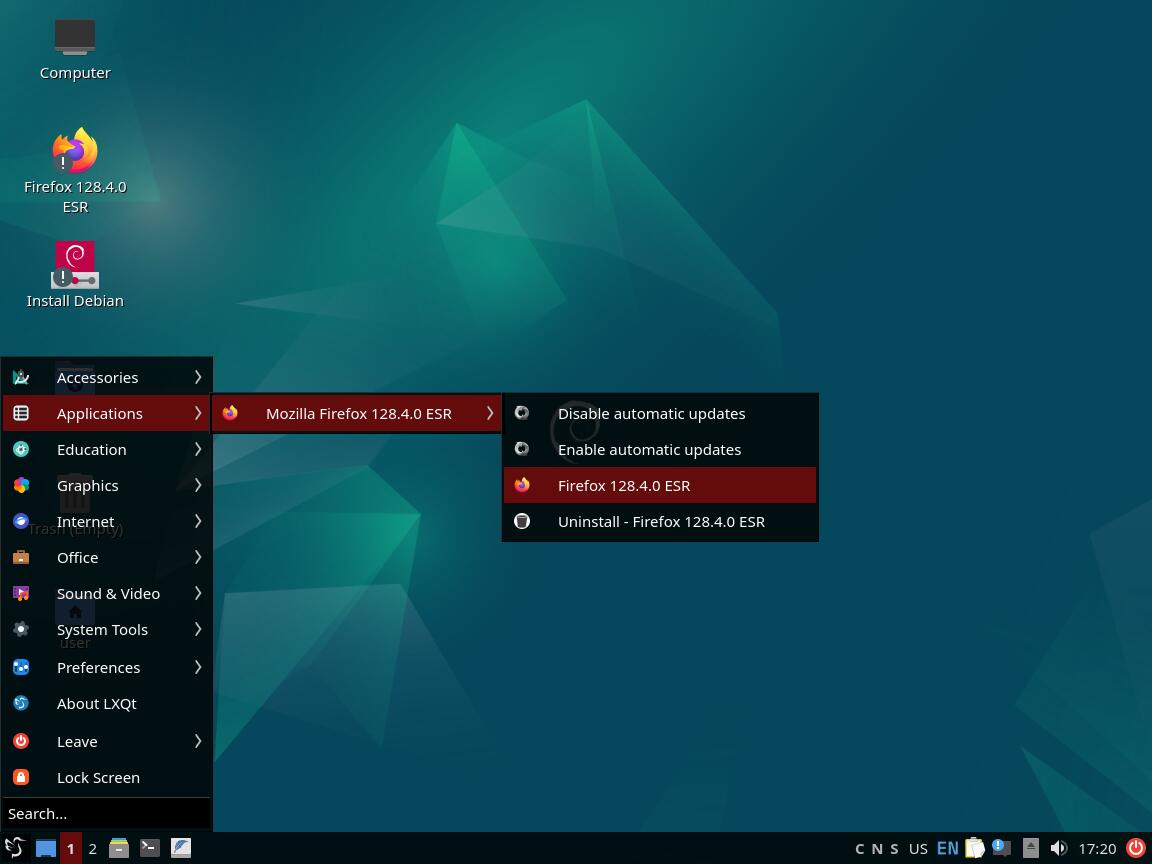Click the show desktop taskbar icon
Viewport: 1152px width, 864px height.
tap(46, 849)
